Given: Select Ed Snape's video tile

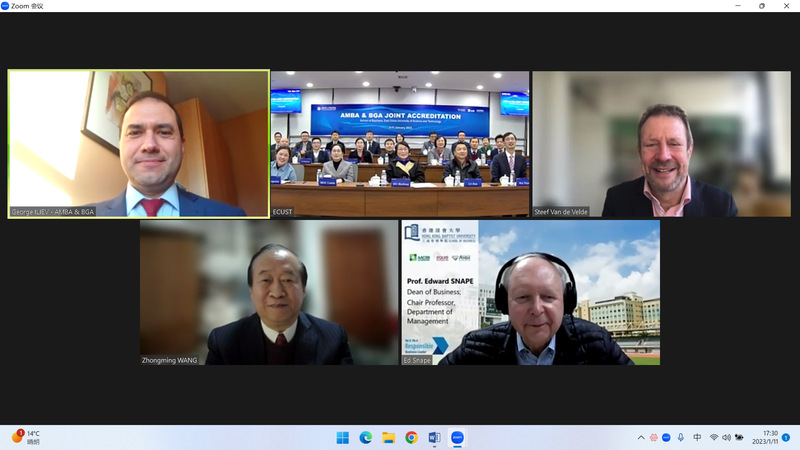Looking at the screenshot, I should coord(531,292).
